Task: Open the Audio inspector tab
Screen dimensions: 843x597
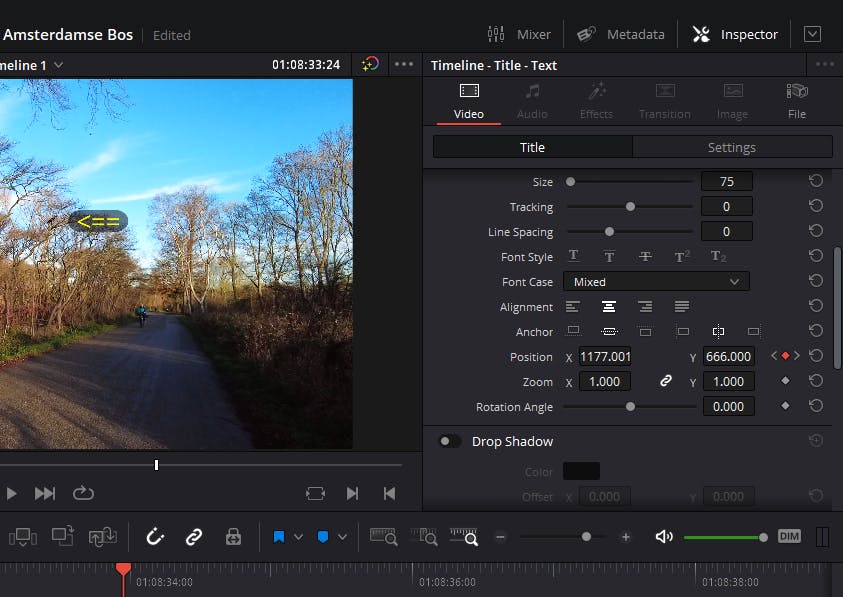Action: pyautogui.click(x=532, y=101)
